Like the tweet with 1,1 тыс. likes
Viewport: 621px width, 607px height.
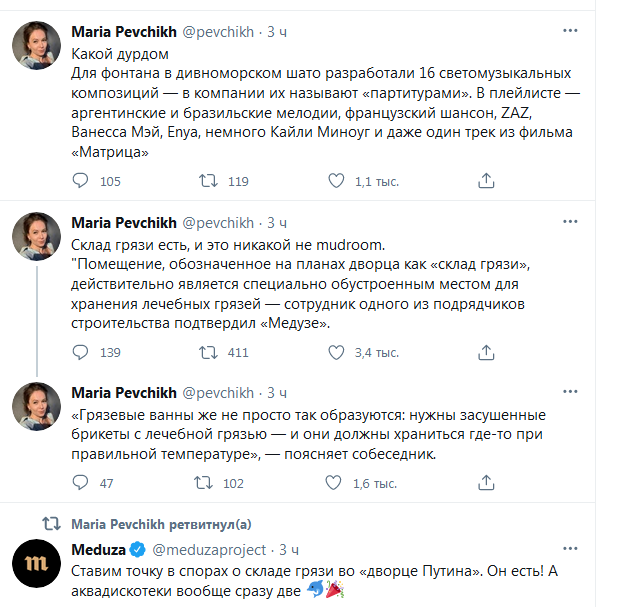coord(338,181)
